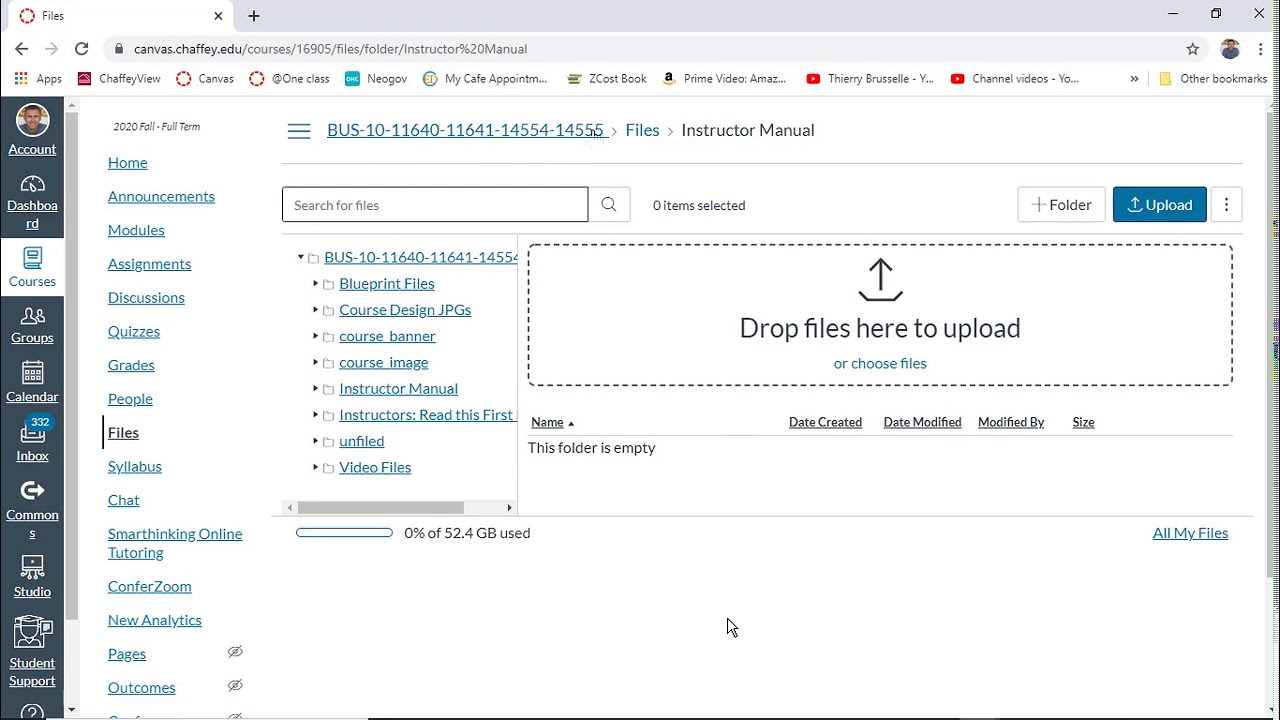Click the add Folder button

click(x=1061, y=205)
